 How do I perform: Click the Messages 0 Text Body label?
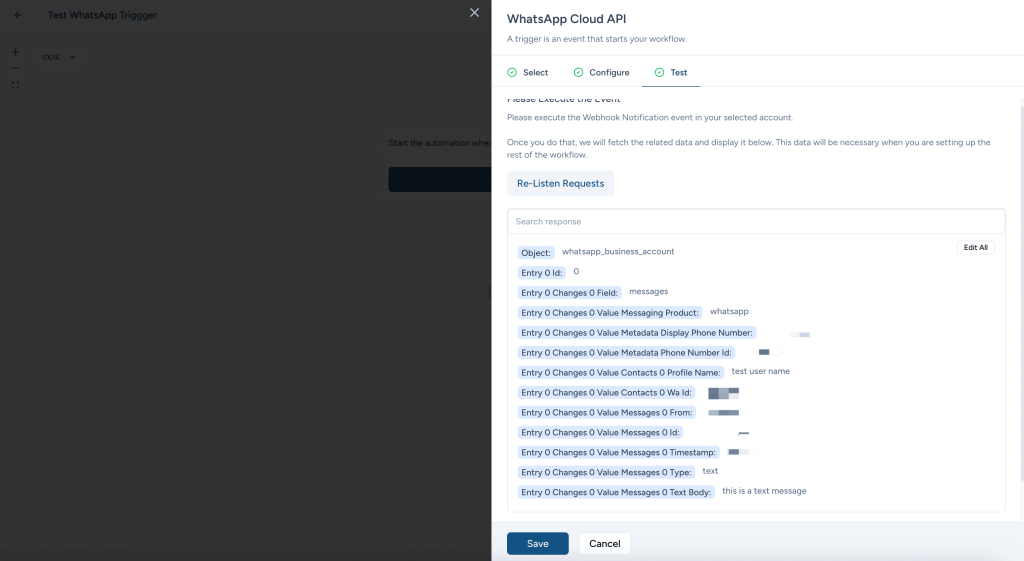tap(616, 492)
